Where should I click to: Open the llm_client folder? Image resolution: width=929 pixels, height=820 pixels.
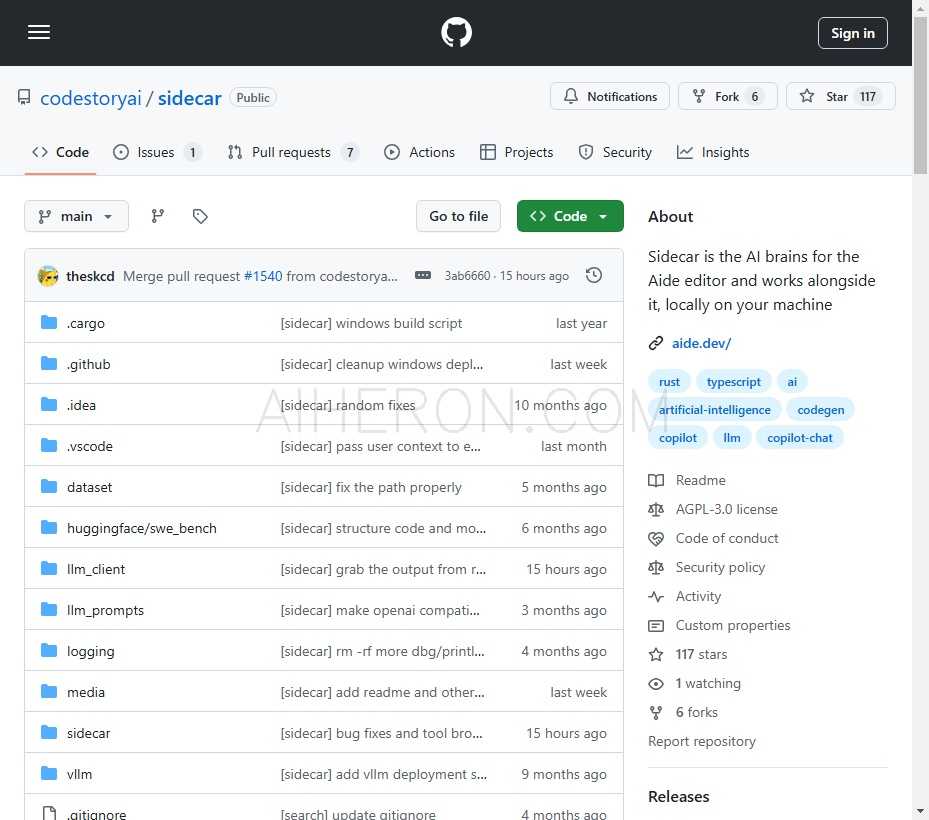tap(96, 569)
